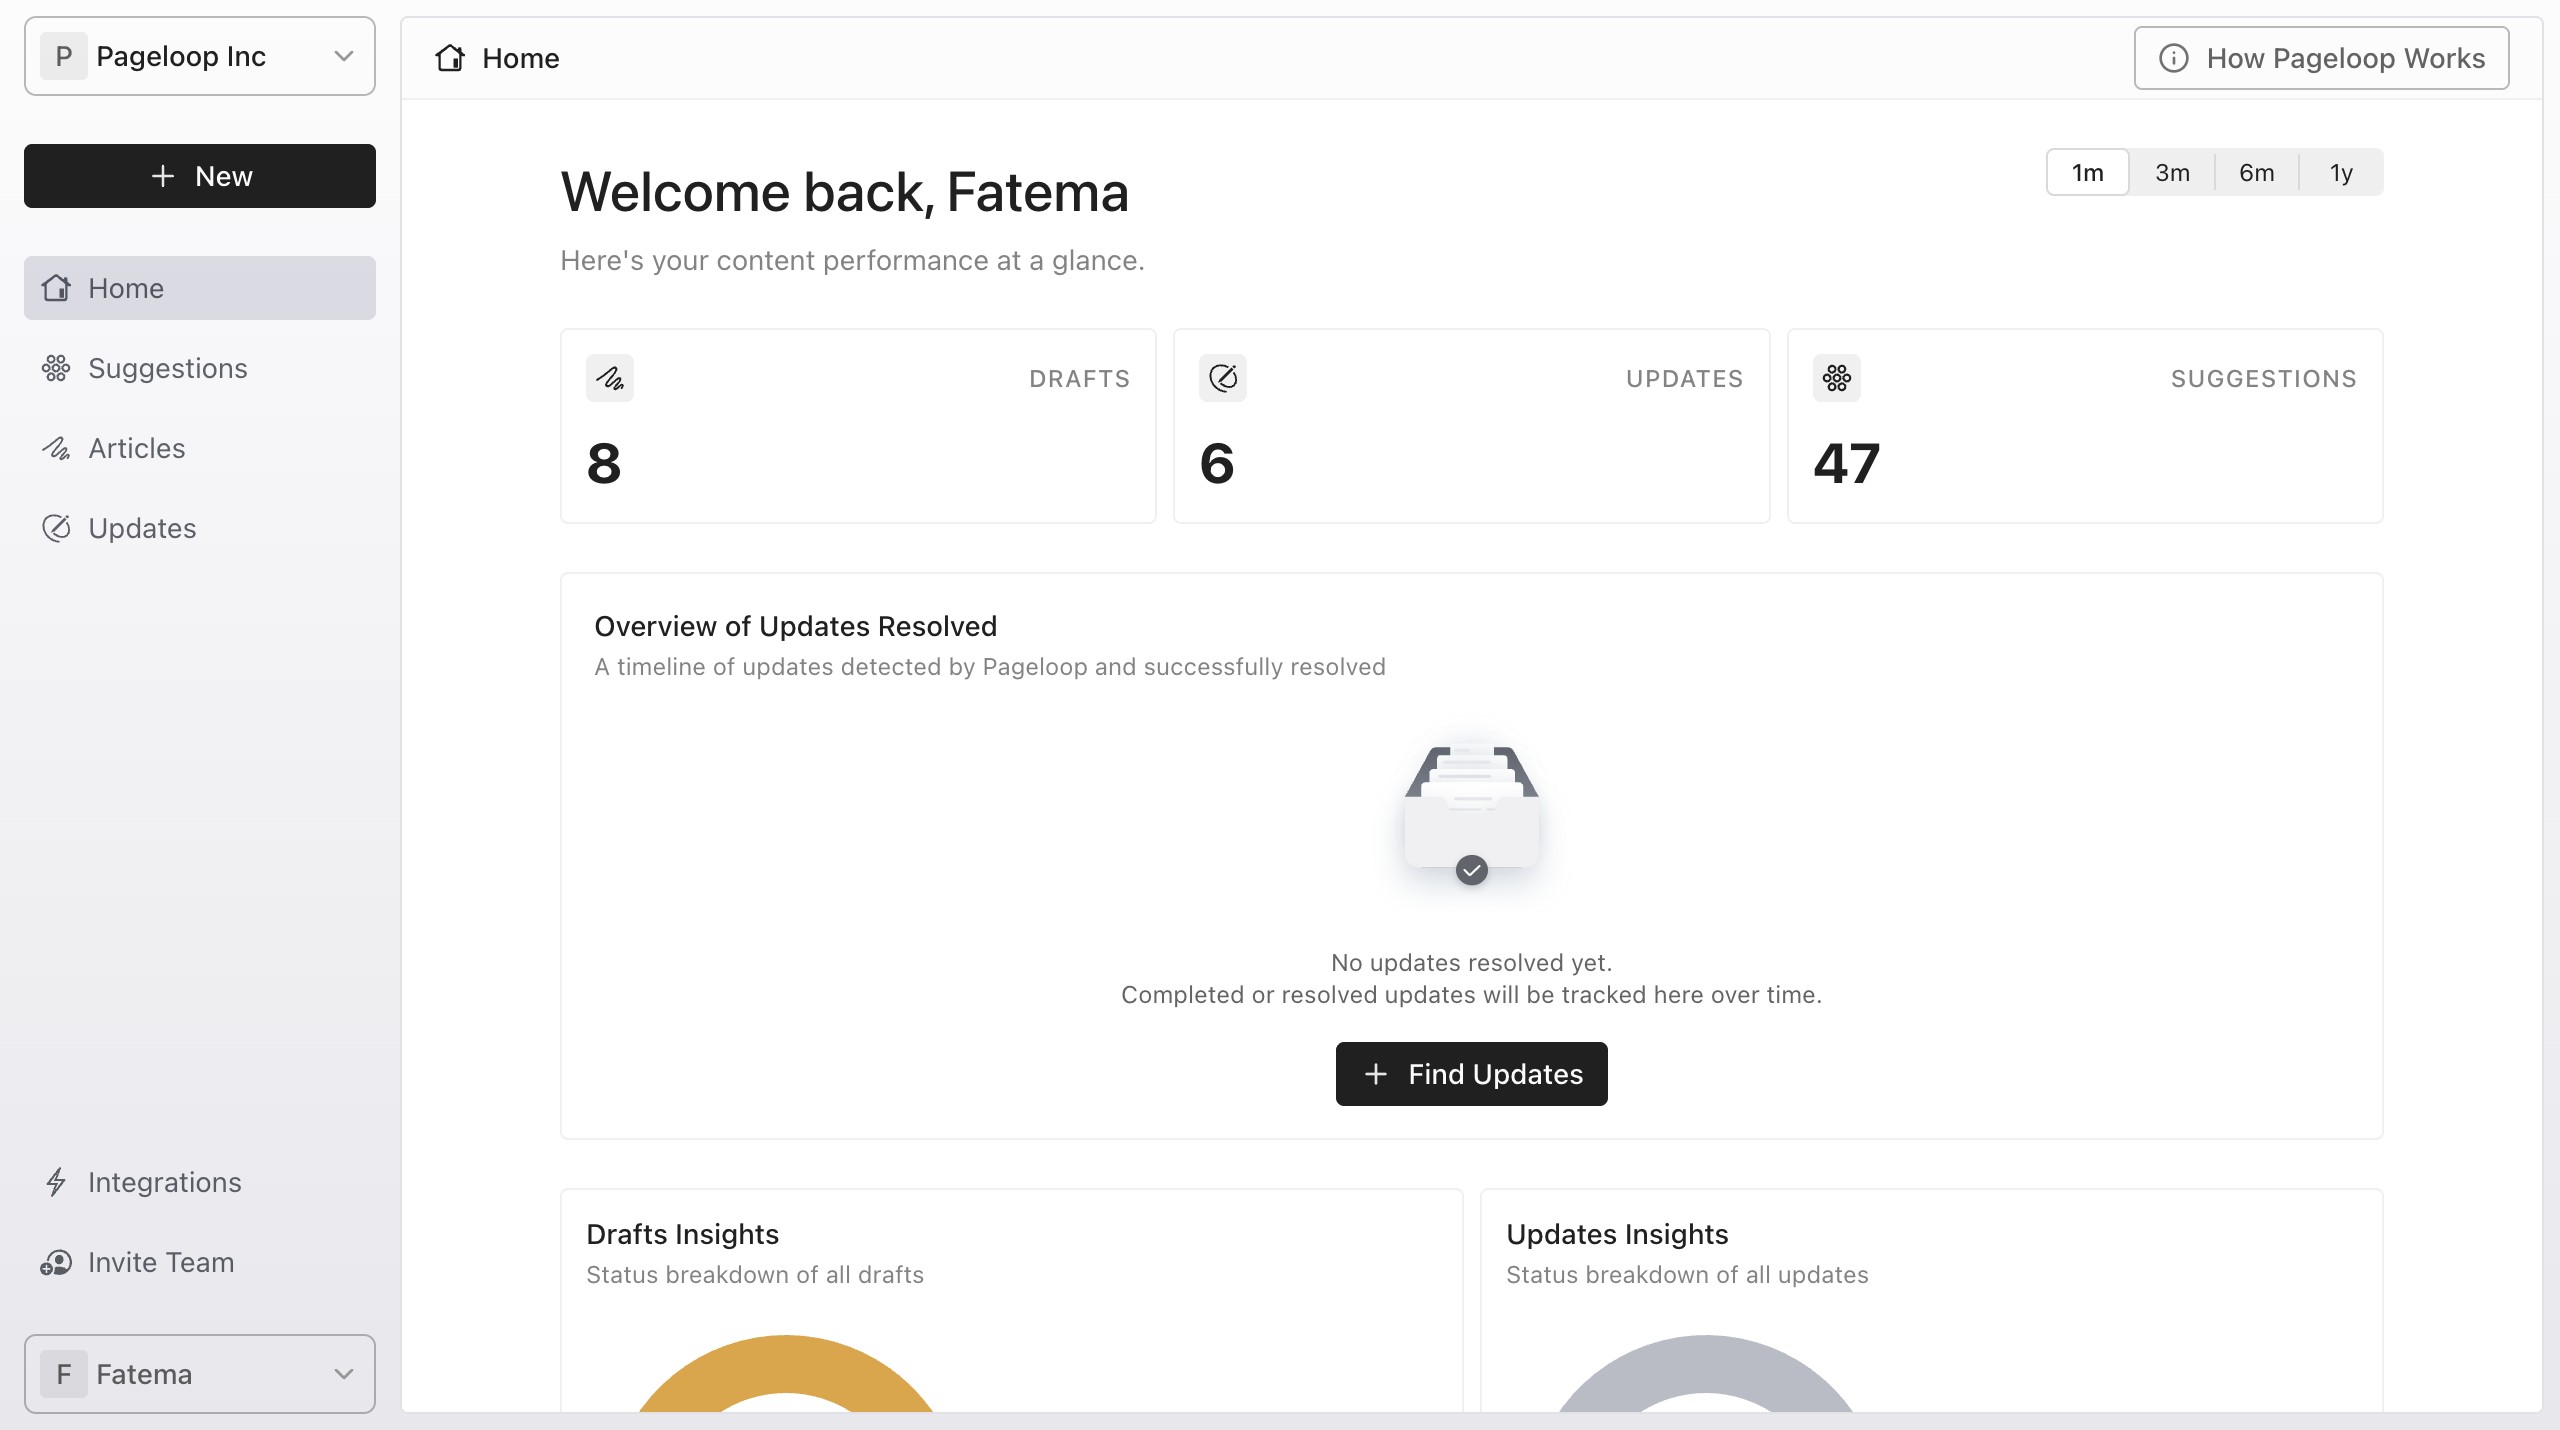Screen dimensions: 2560x1430
Task: Click the Updates count 6
Action: tap(1217, 463)
